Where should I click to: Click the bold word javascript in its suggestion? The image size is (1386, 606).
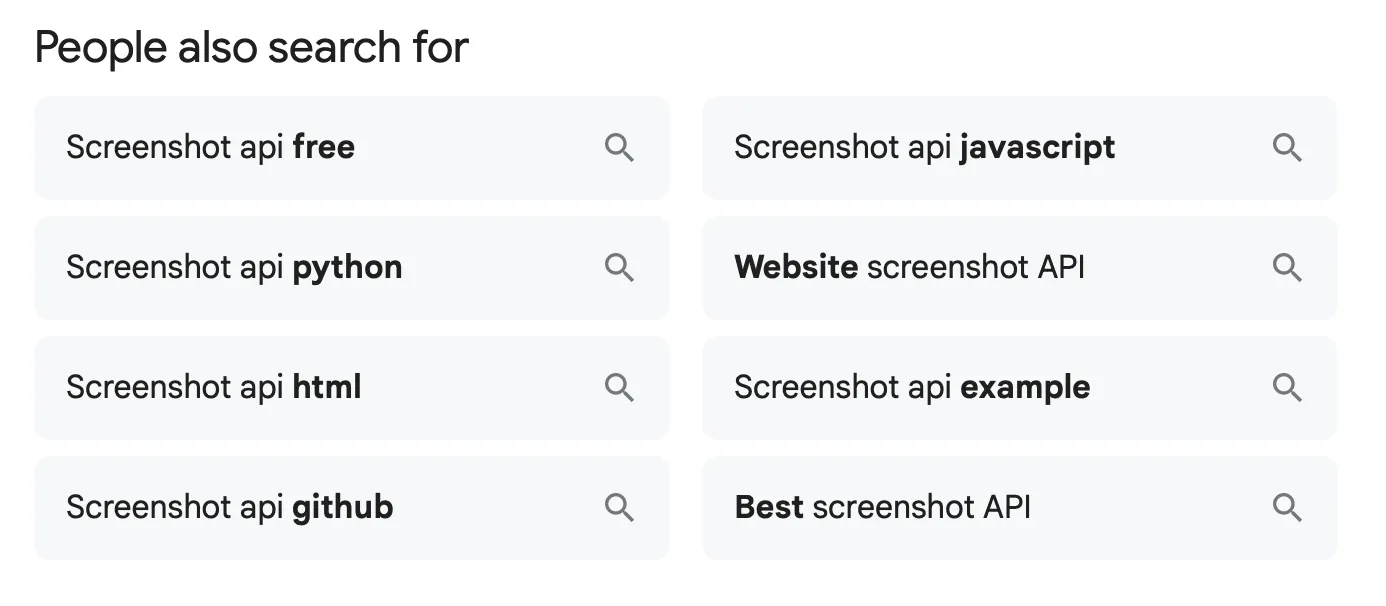pyautogui.click(x=1038, y=148)
